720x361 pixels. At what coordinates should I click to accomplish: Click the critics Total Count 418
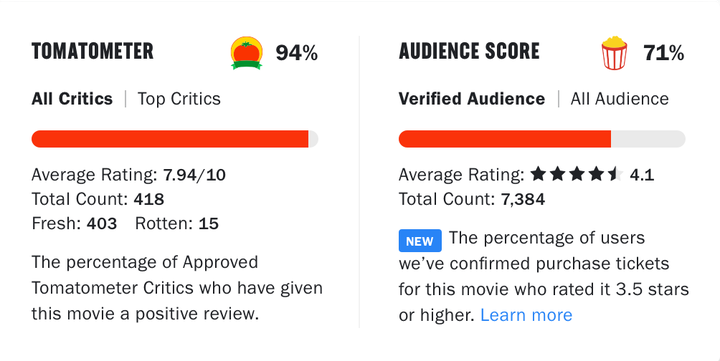[149, 199]
